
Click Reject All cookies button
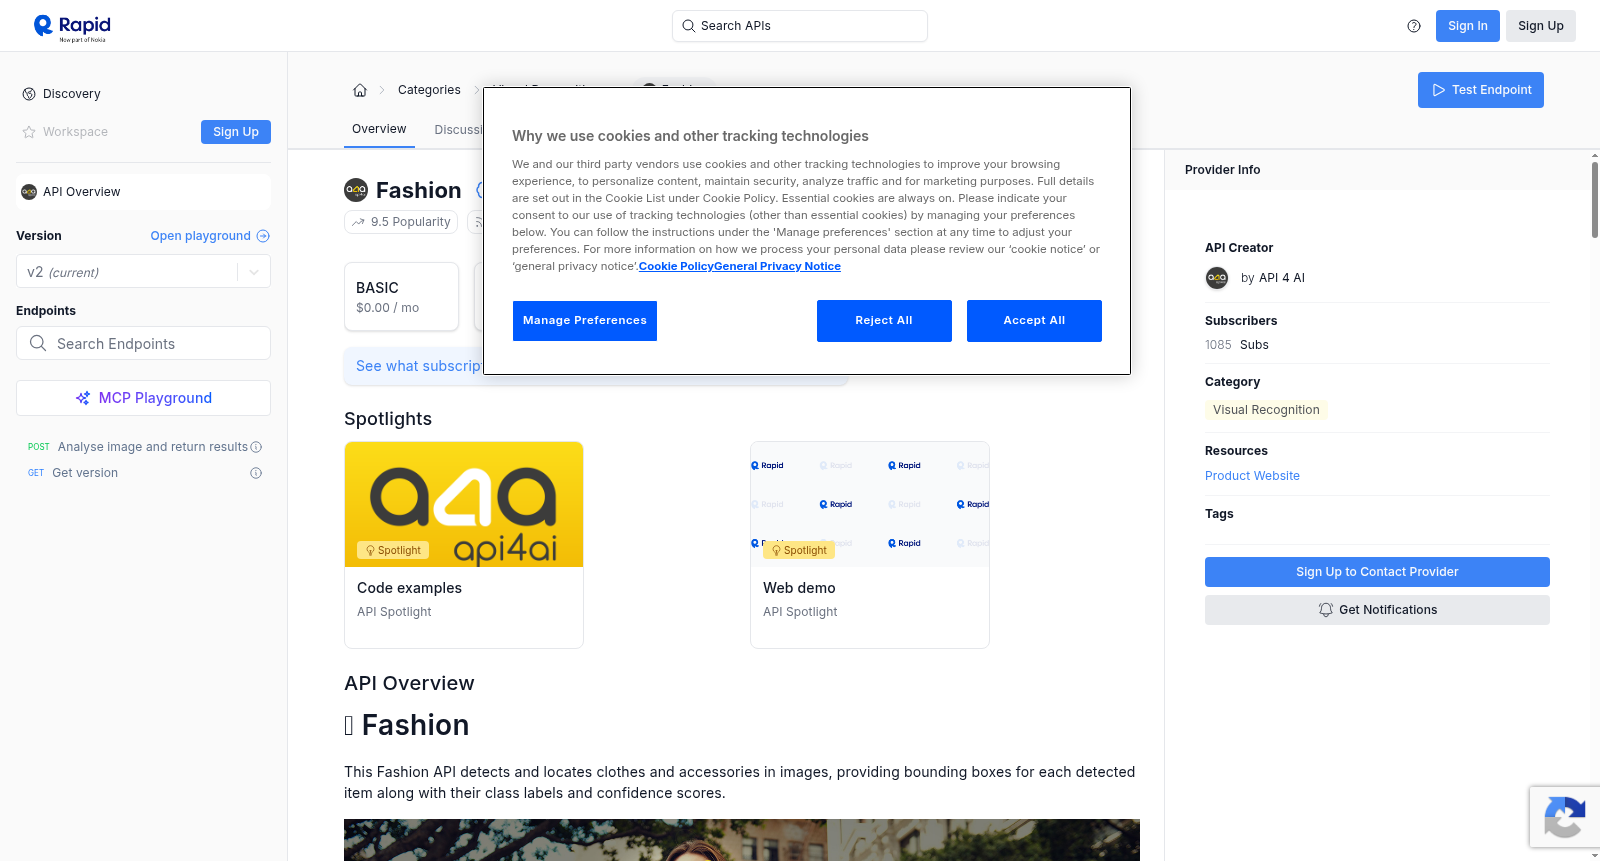(x=884, y=321)
